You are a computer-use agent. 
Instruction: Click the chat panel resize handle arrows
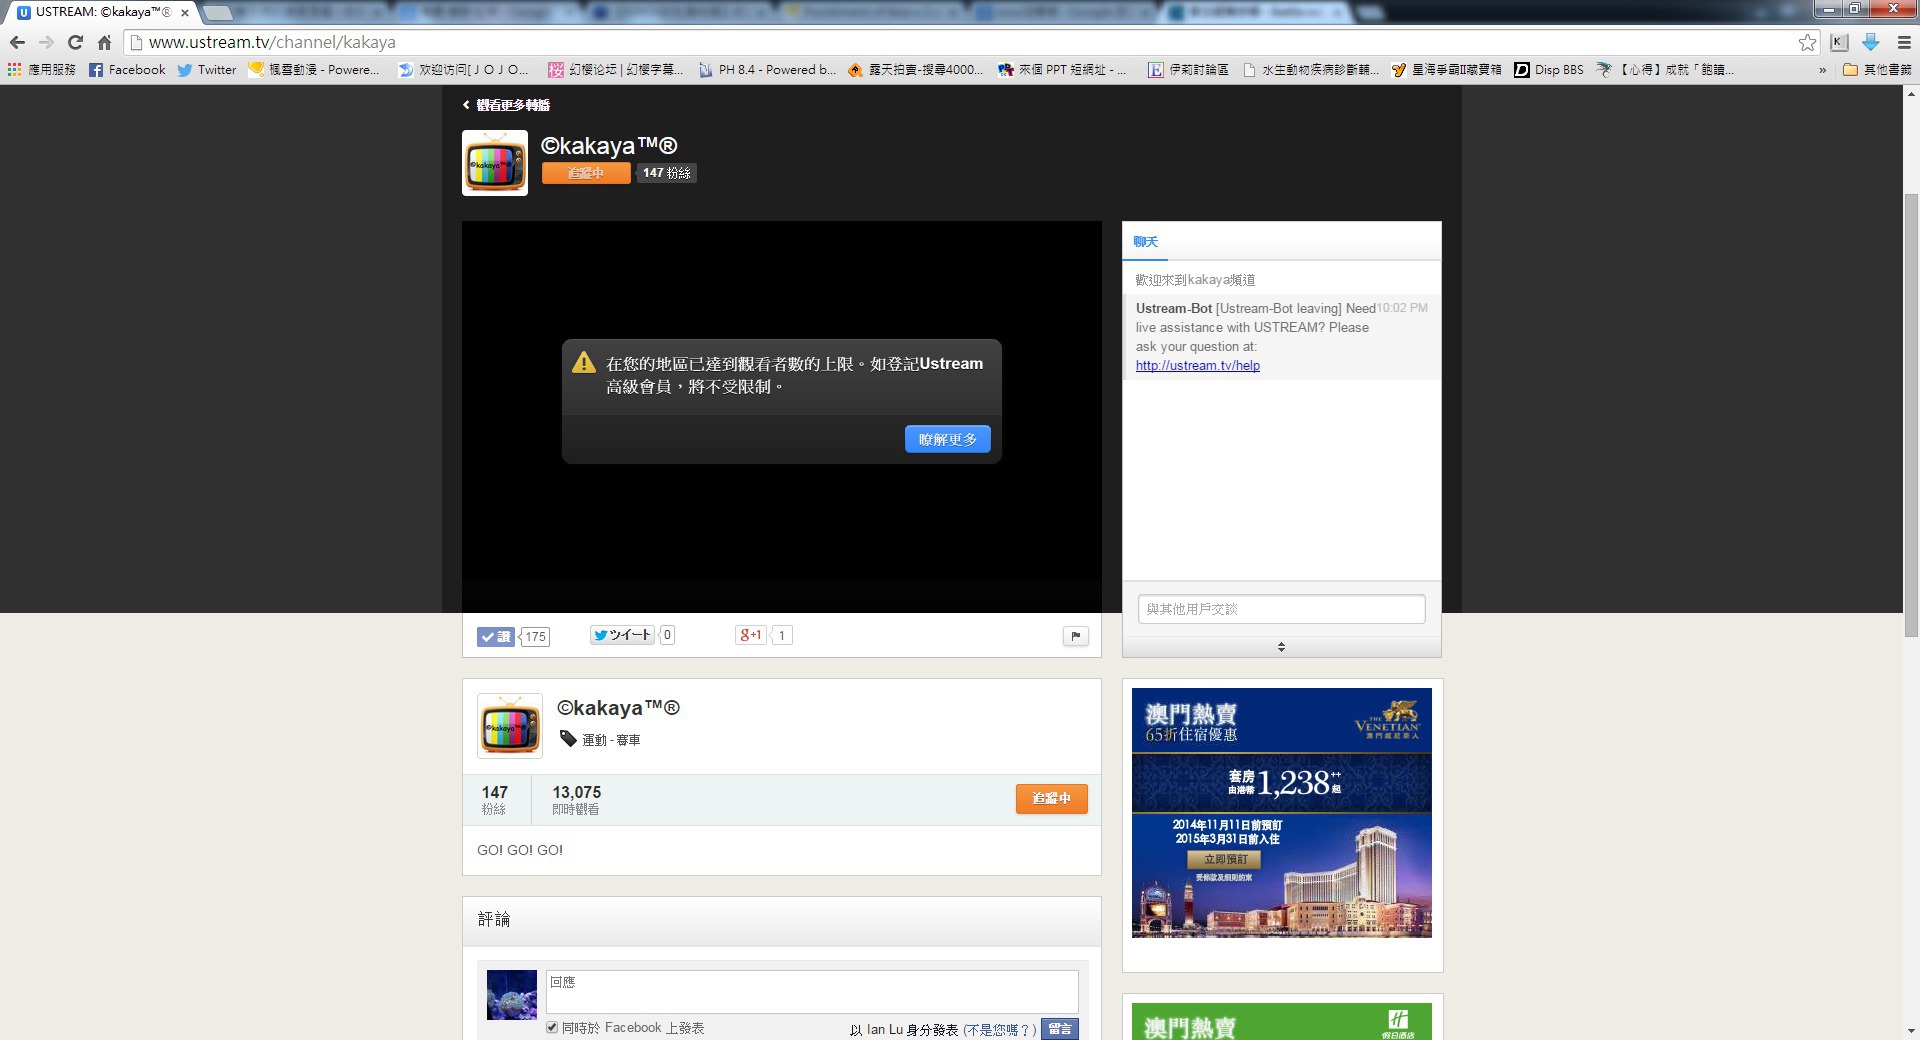coord(1281,647)
